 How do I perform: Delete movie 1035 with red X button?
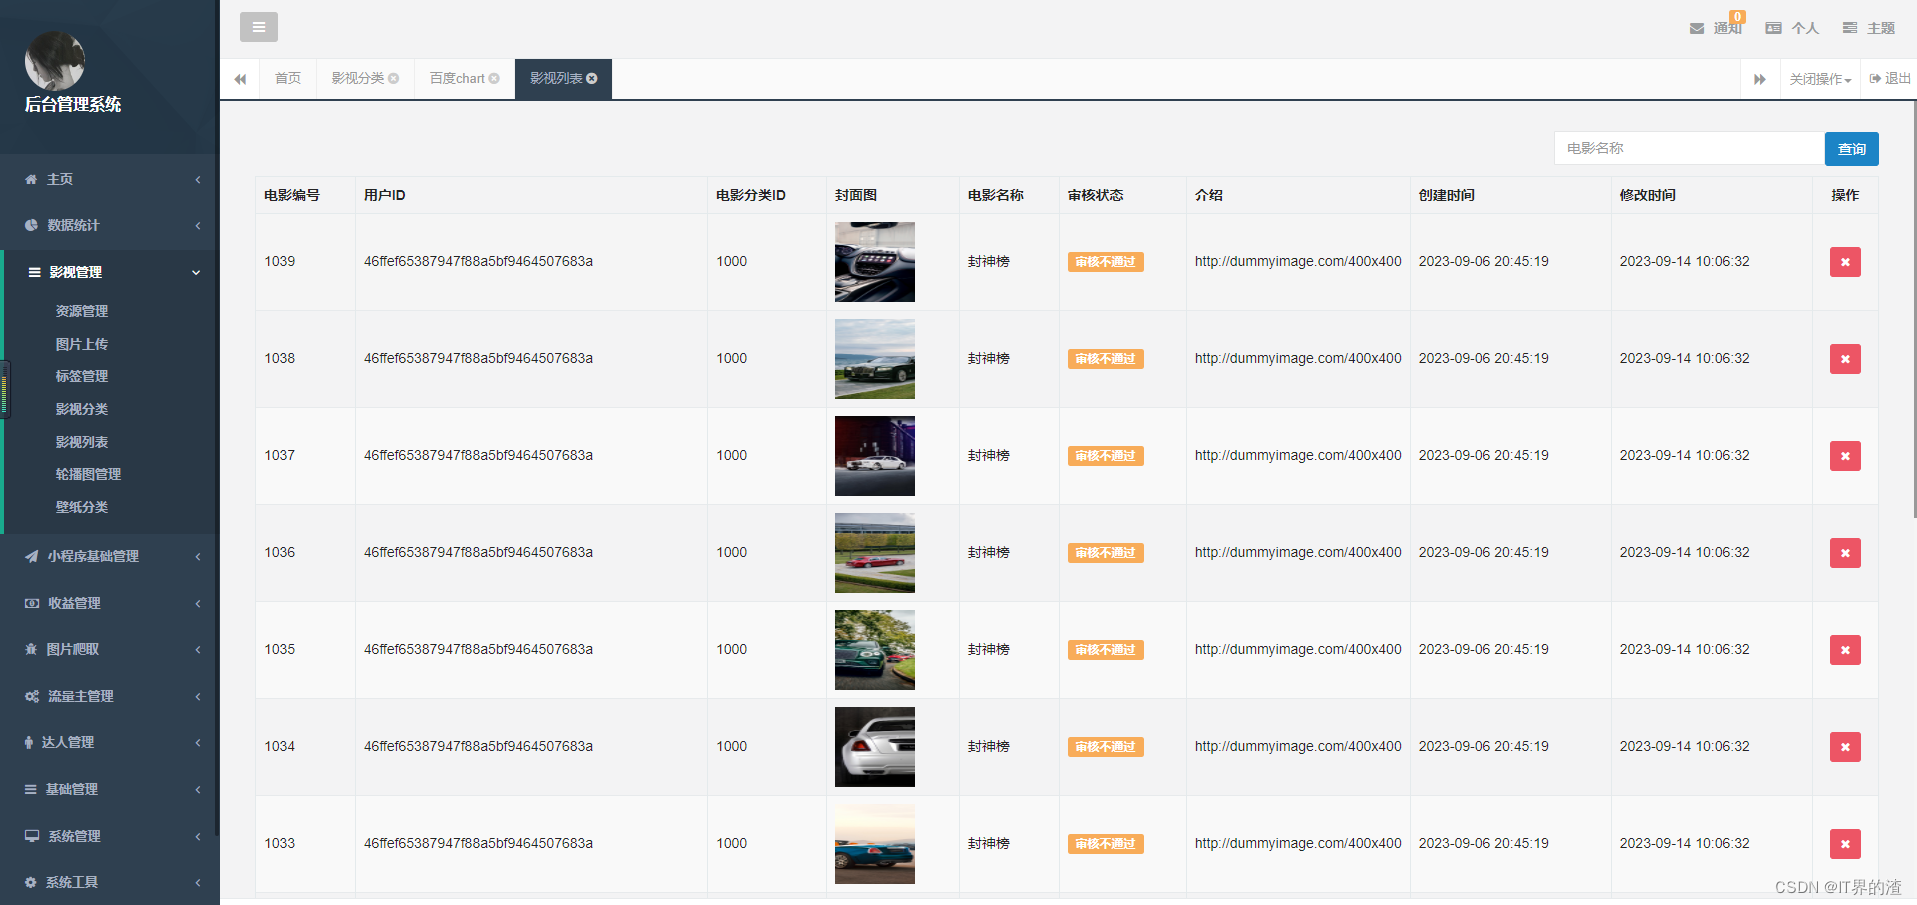click(x=1845, y=650)
